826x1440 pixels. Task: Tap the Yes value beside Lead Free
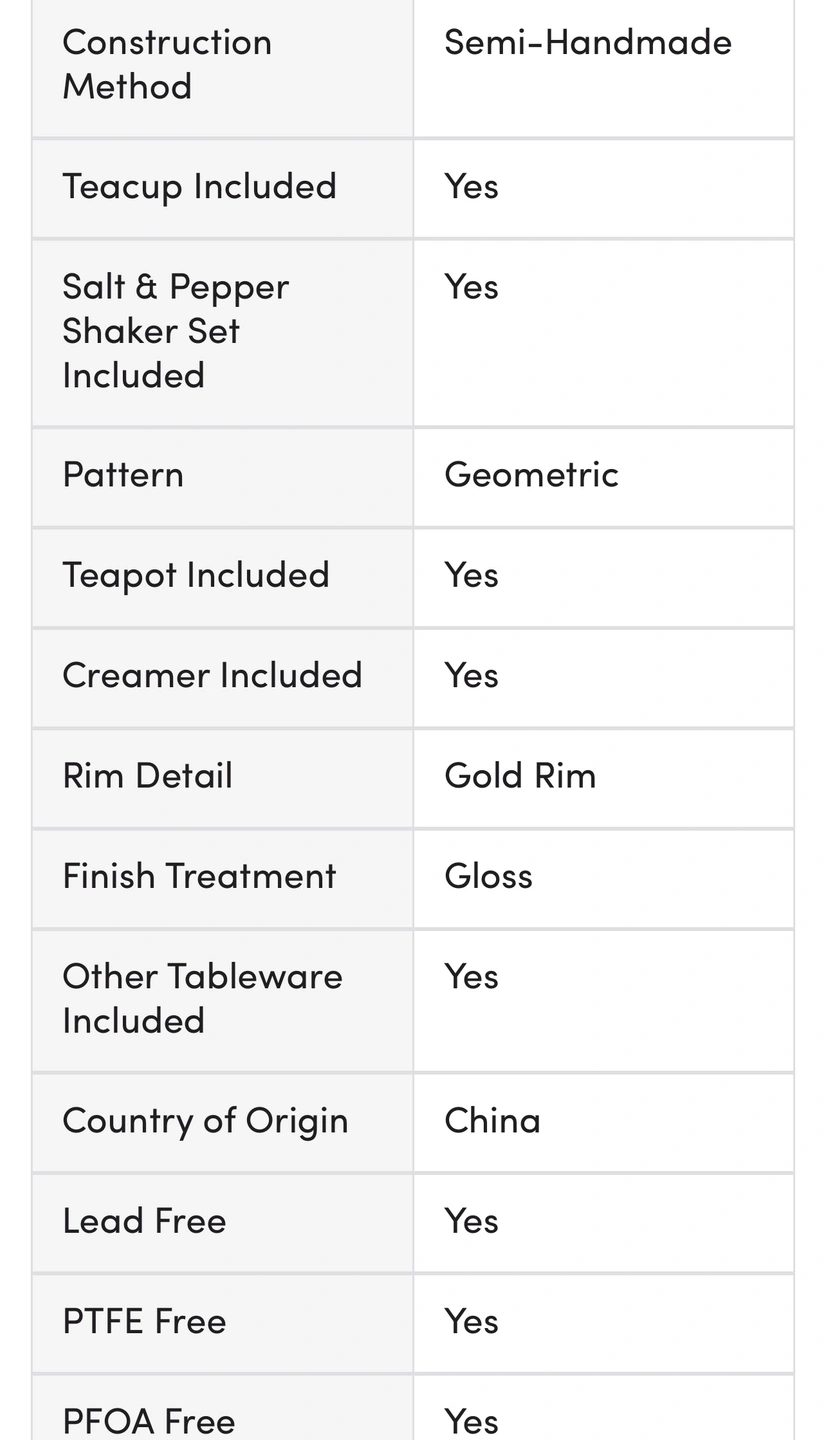point(471,1221)
